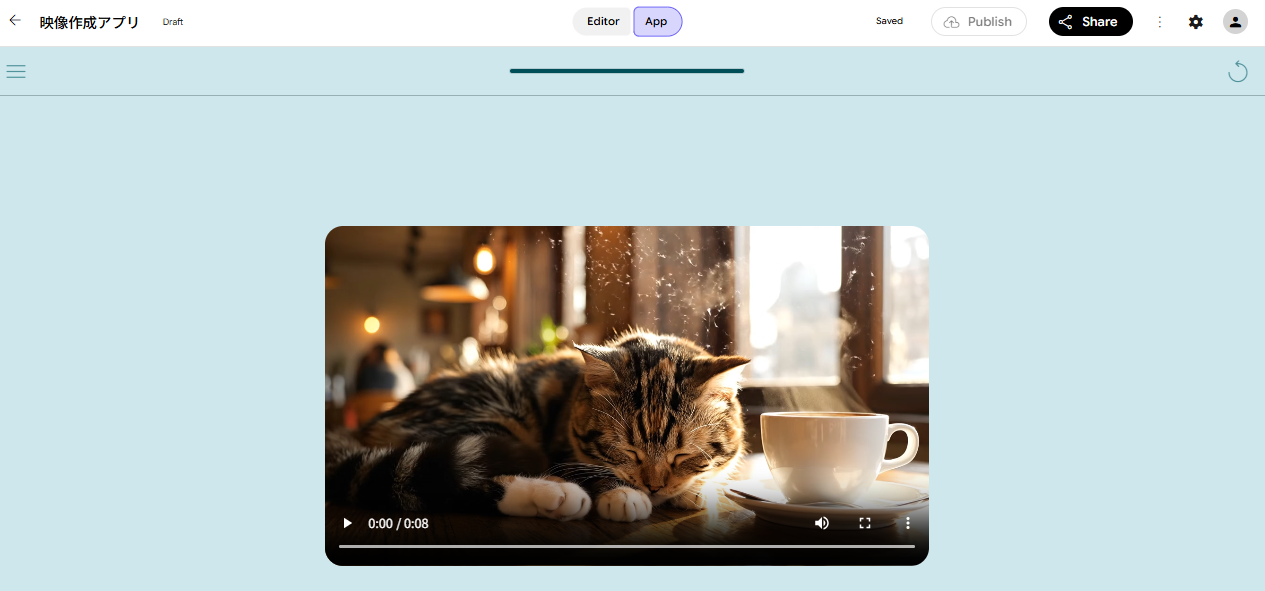The image size is (1265, 591).
Task: Play the cat video
Action: (347, 523)
